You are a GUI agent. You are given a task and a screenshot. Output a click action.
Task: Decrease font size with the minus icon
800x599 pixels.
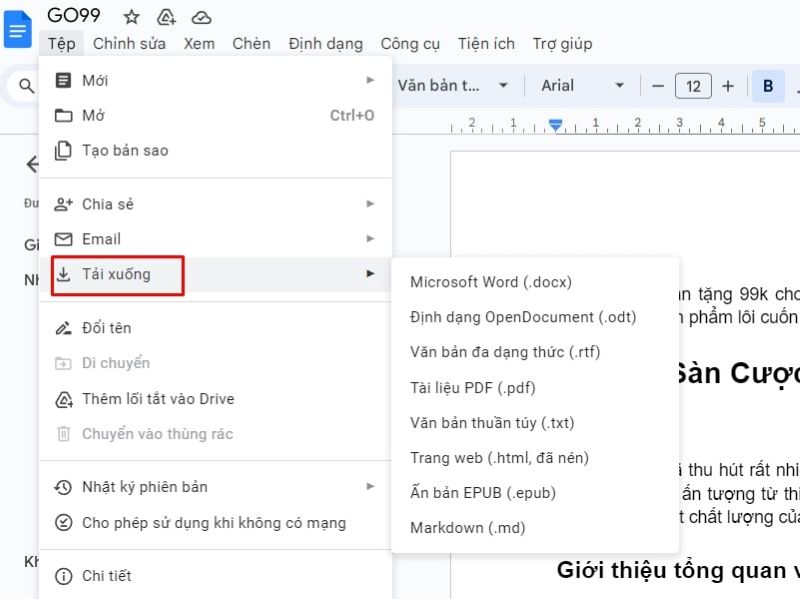click(657, 85)
